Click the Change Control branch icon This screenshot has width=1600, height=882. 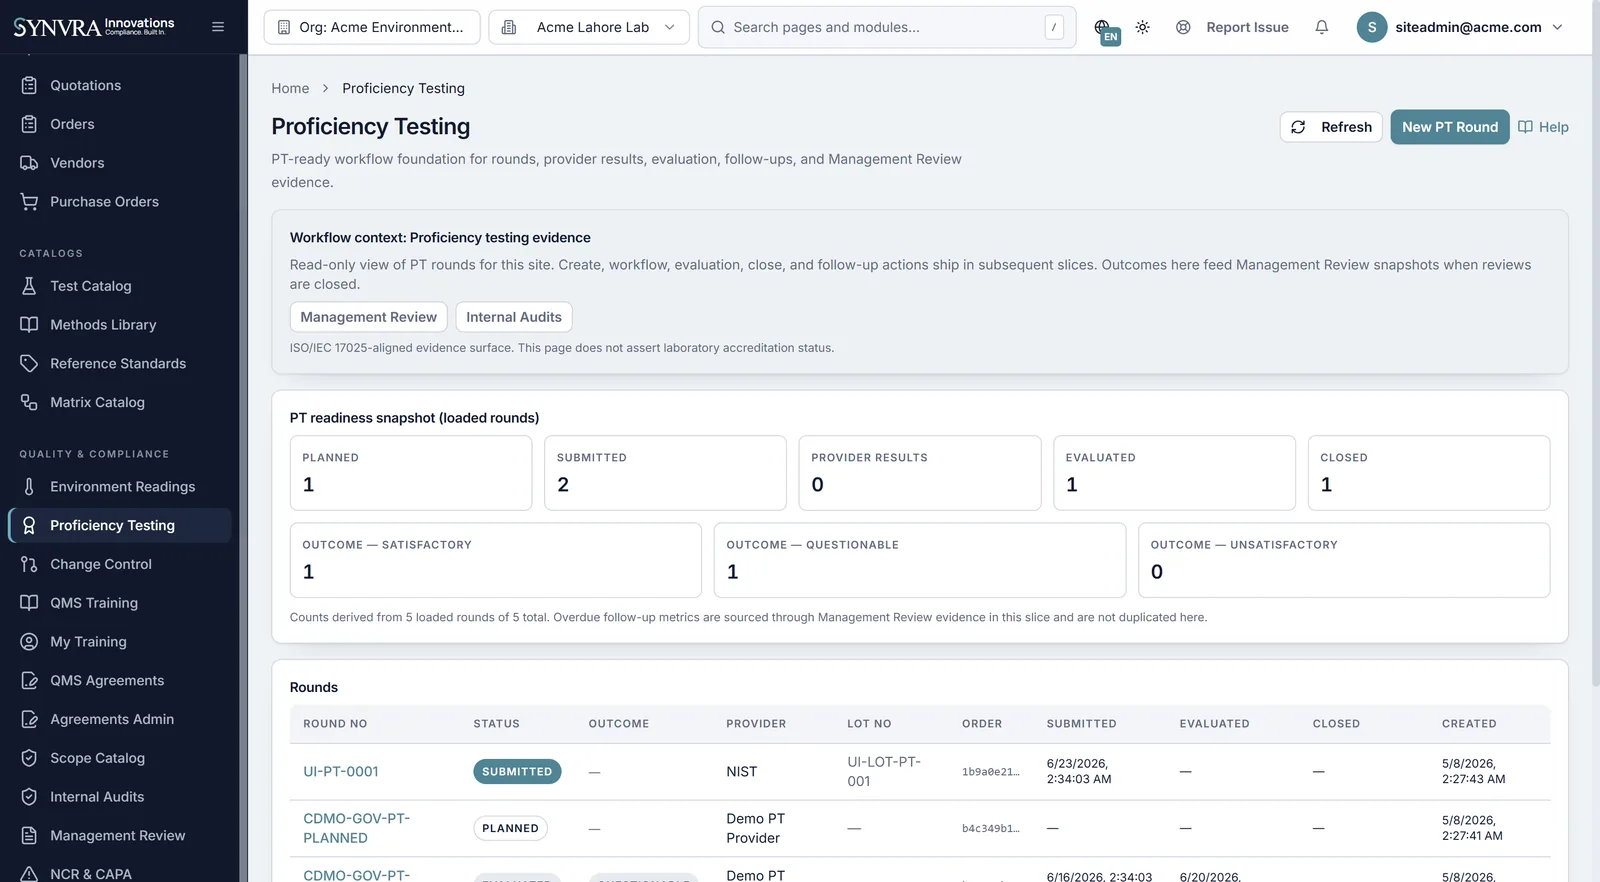click(x=29, y=564)
